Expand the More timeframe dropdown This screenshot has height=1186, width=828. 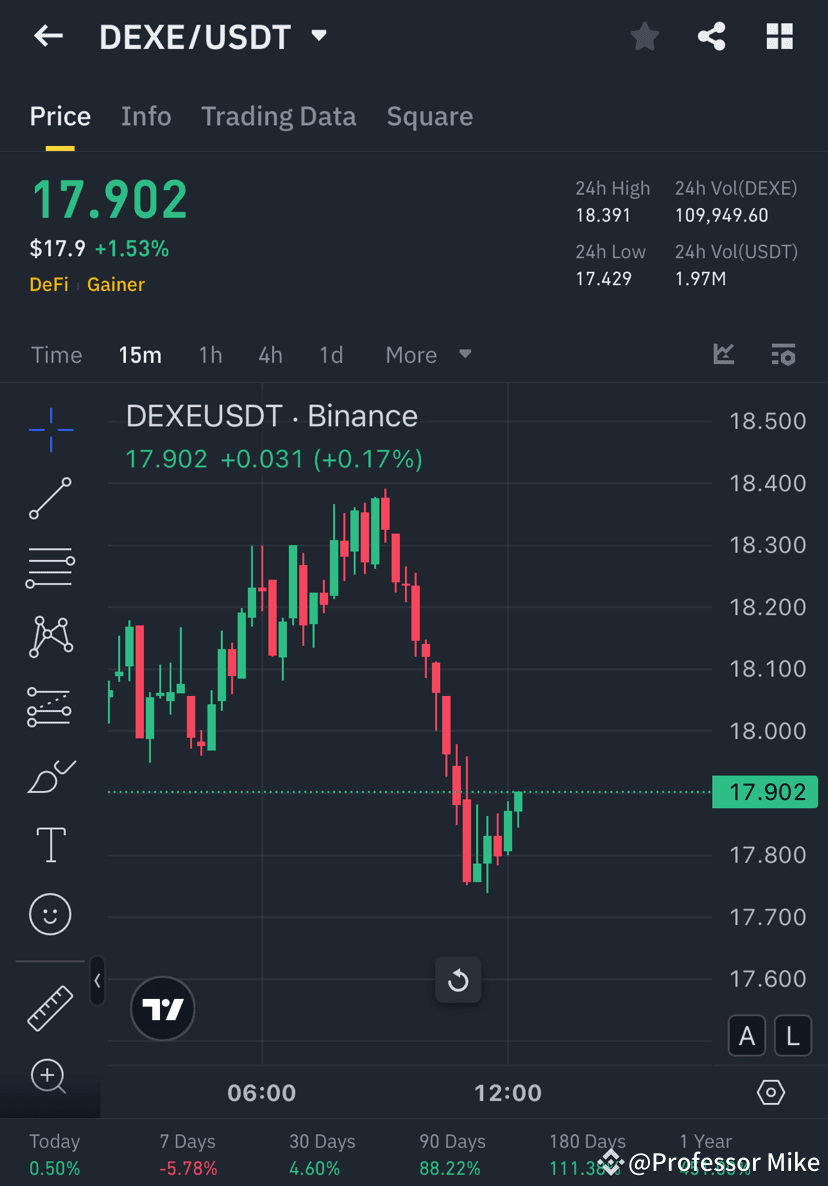427,354
